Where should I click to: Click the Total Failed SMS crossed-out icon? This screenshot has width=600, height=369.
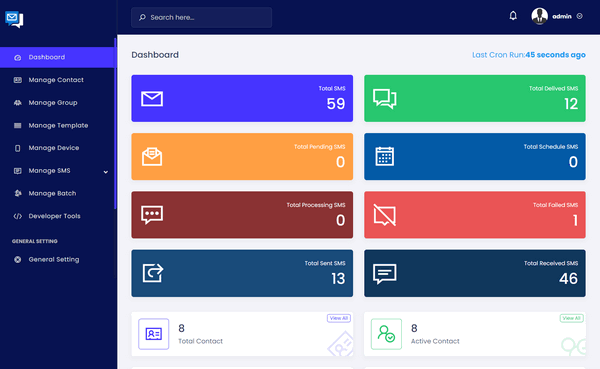tap(385, 215)
